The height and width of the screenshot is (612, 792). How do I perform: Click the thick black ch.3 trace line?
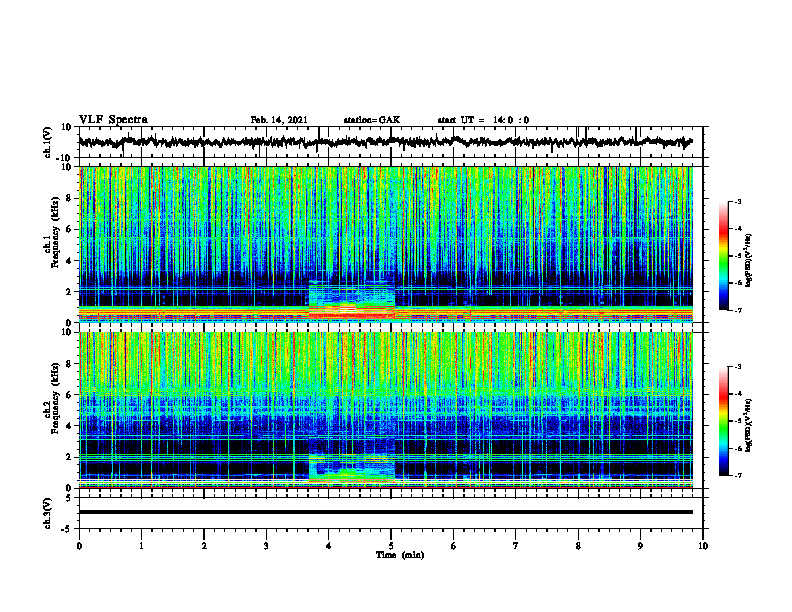tap(385, 512)
